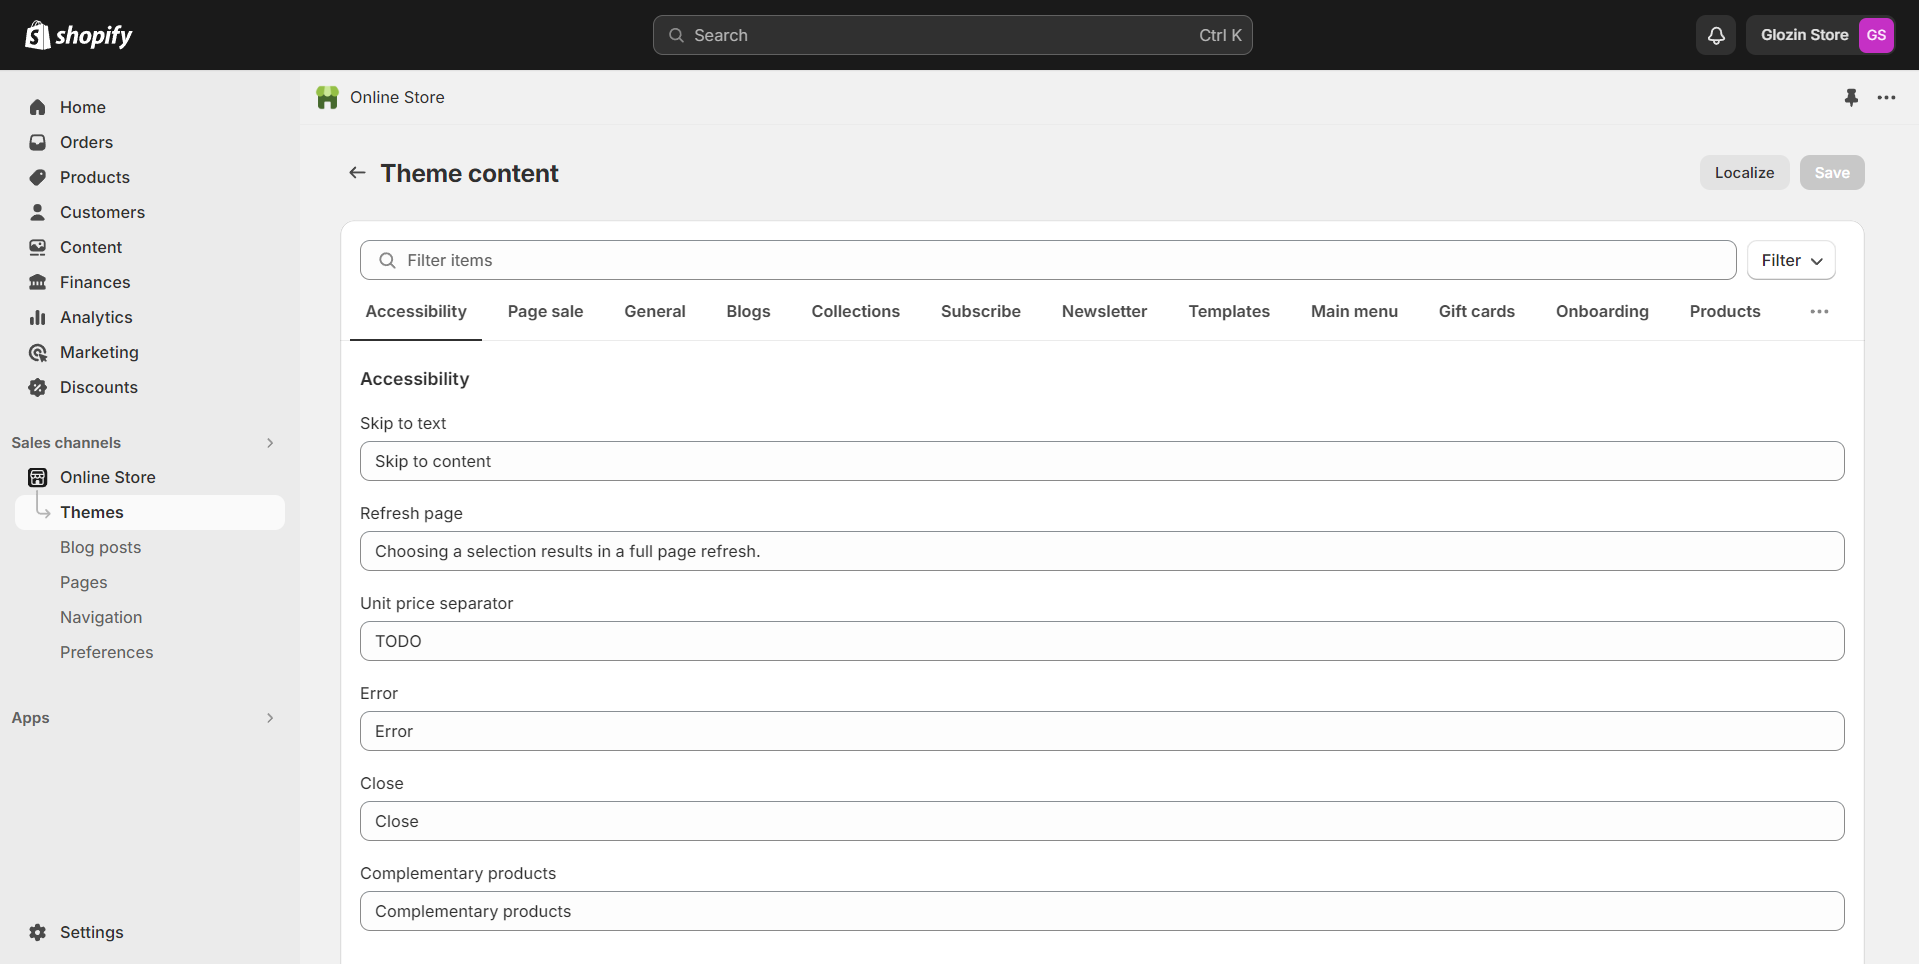Screen dimensions: 1919x964
Task: Click the Marketing target icon
Action: [x=38, y=352]
